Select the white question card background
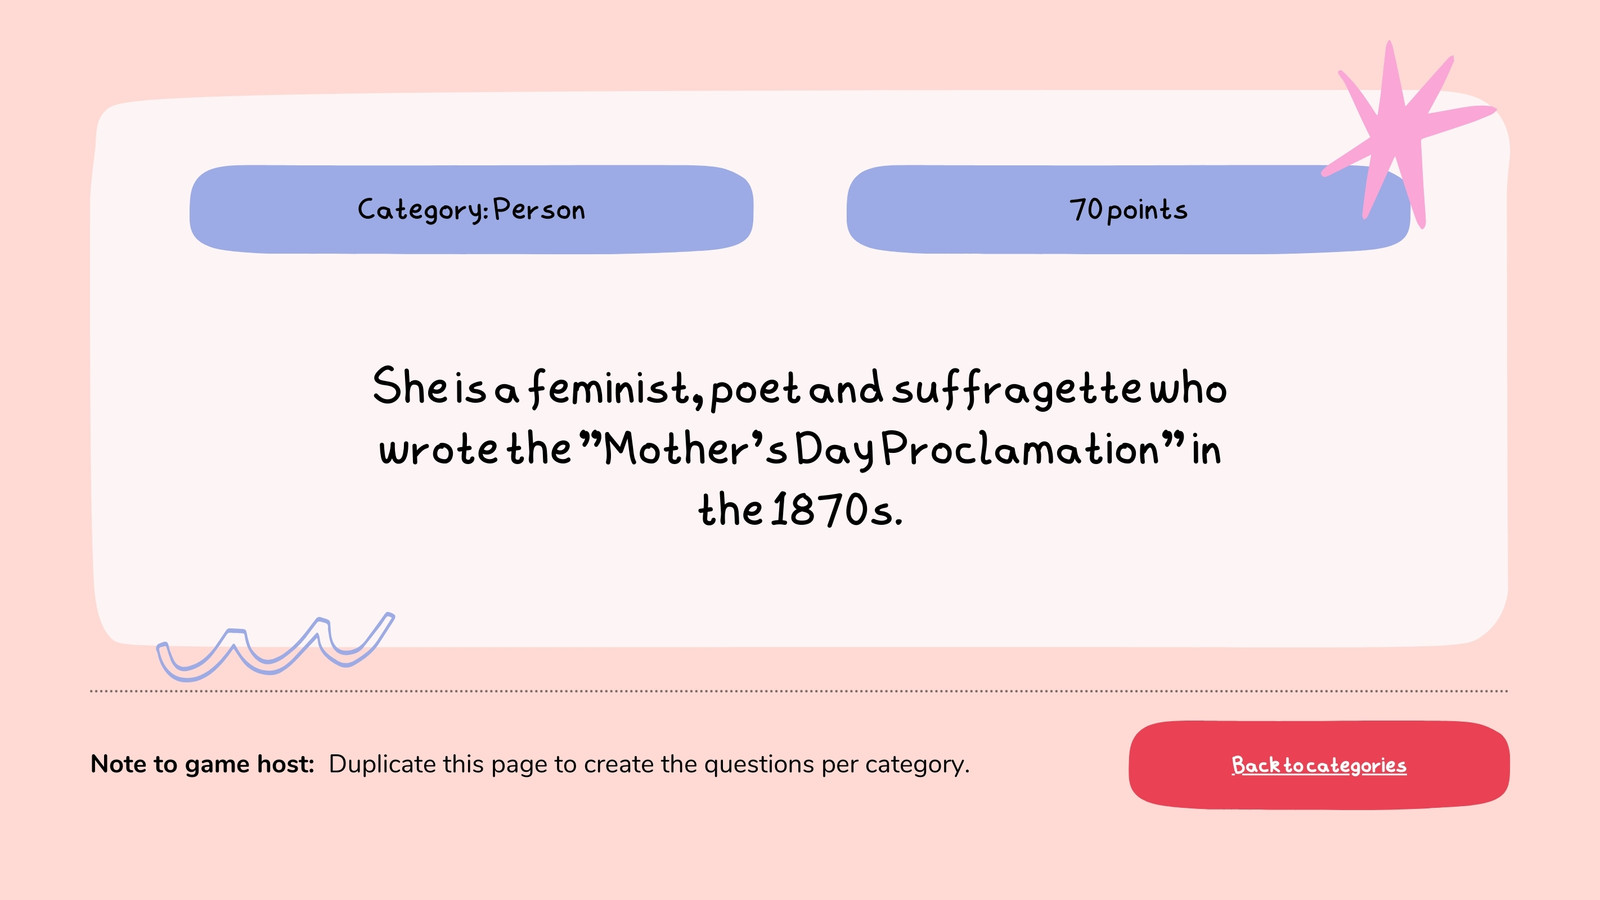This screenshot has height=900, width=1600. tap(800, 368)
